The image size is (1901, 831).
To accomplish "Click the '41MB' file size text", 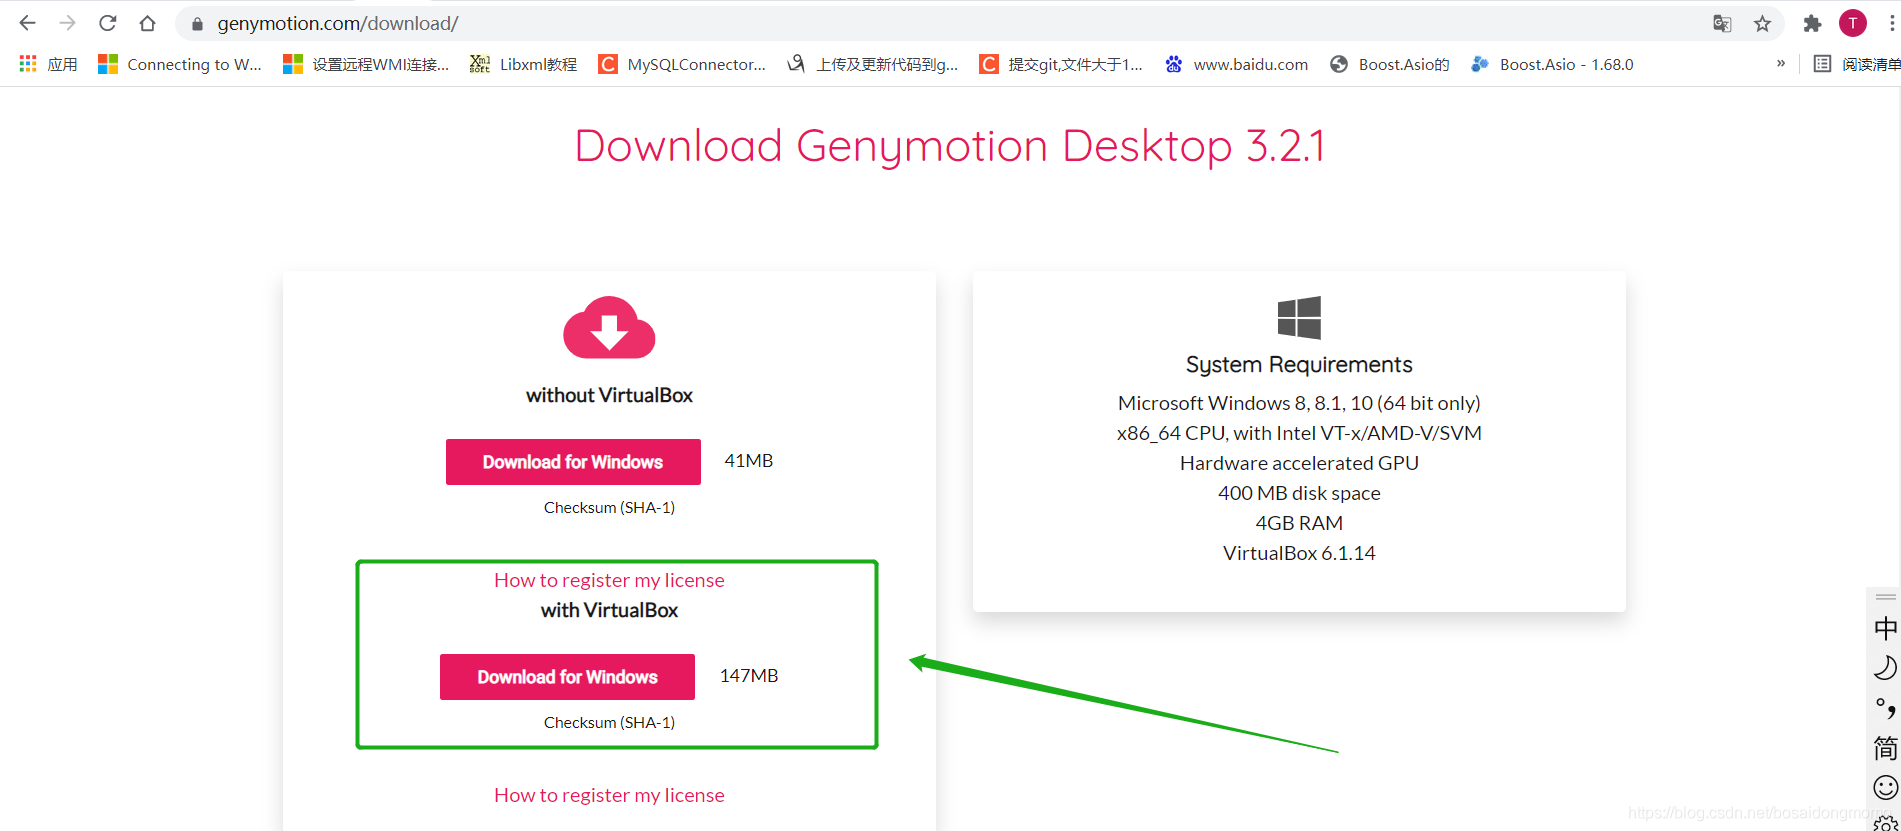I will 748,461.
